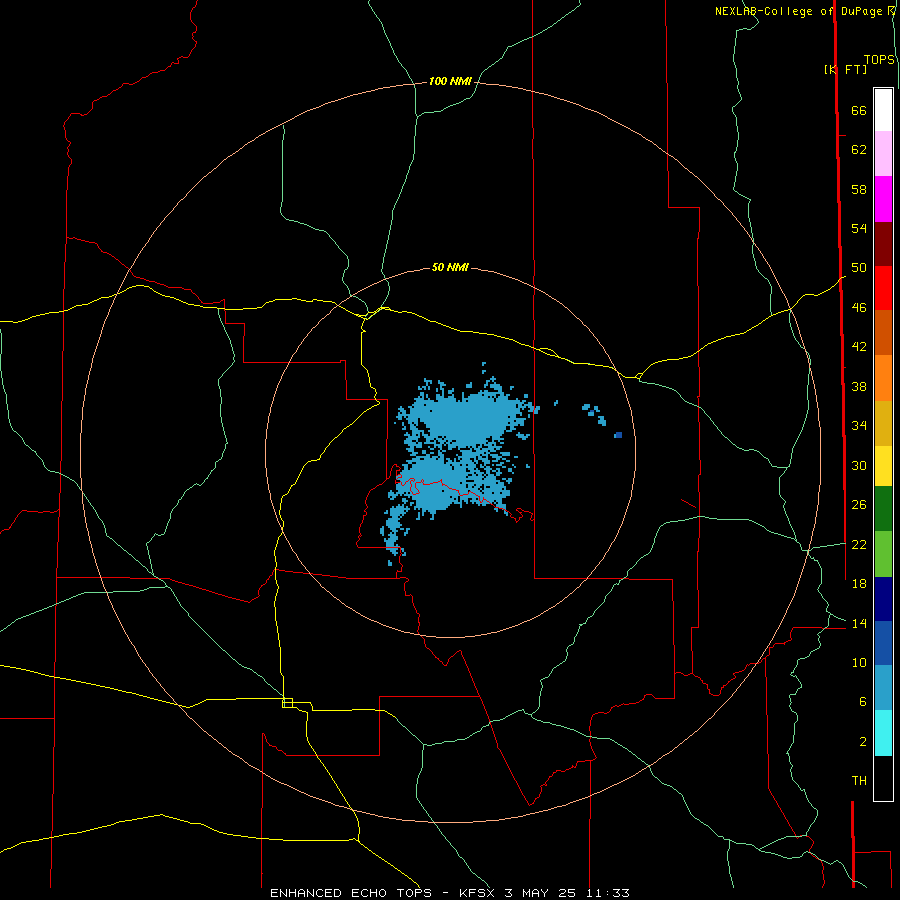Select the bright red legend swatch
900x900 pixels.
883,288
